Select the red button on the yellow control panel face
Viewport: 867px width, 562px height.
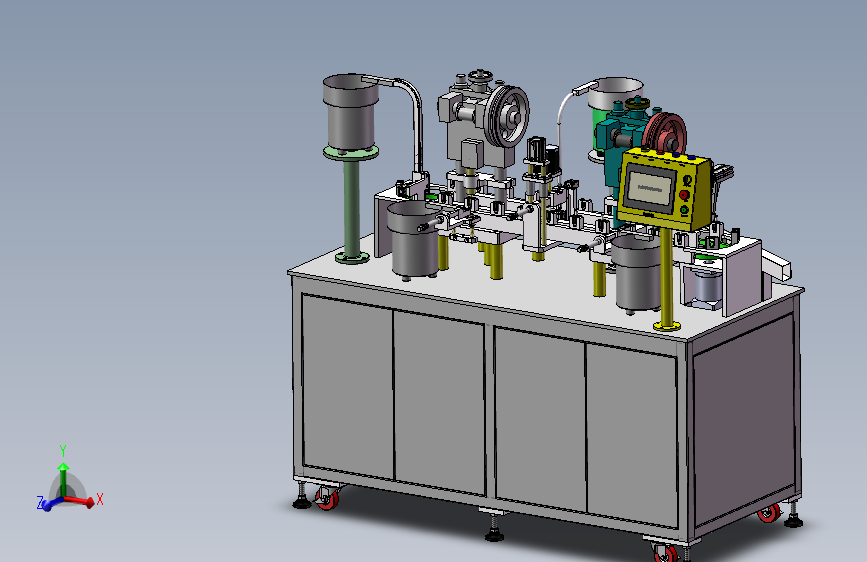684,195
